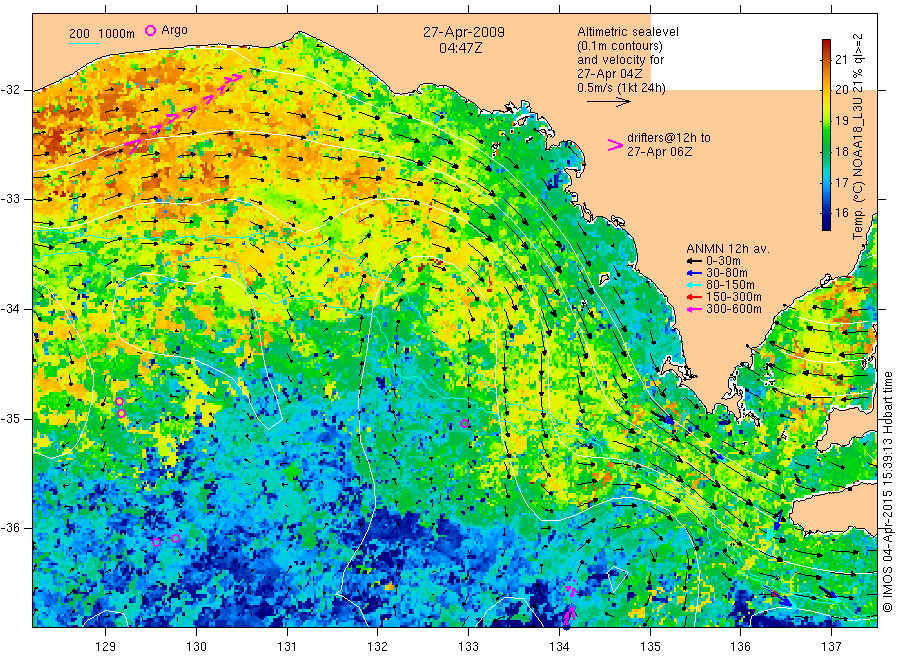Click the "Altimetric sealevel" text
900x660 pixels.
pyautogui.click(x=628, y=32)
